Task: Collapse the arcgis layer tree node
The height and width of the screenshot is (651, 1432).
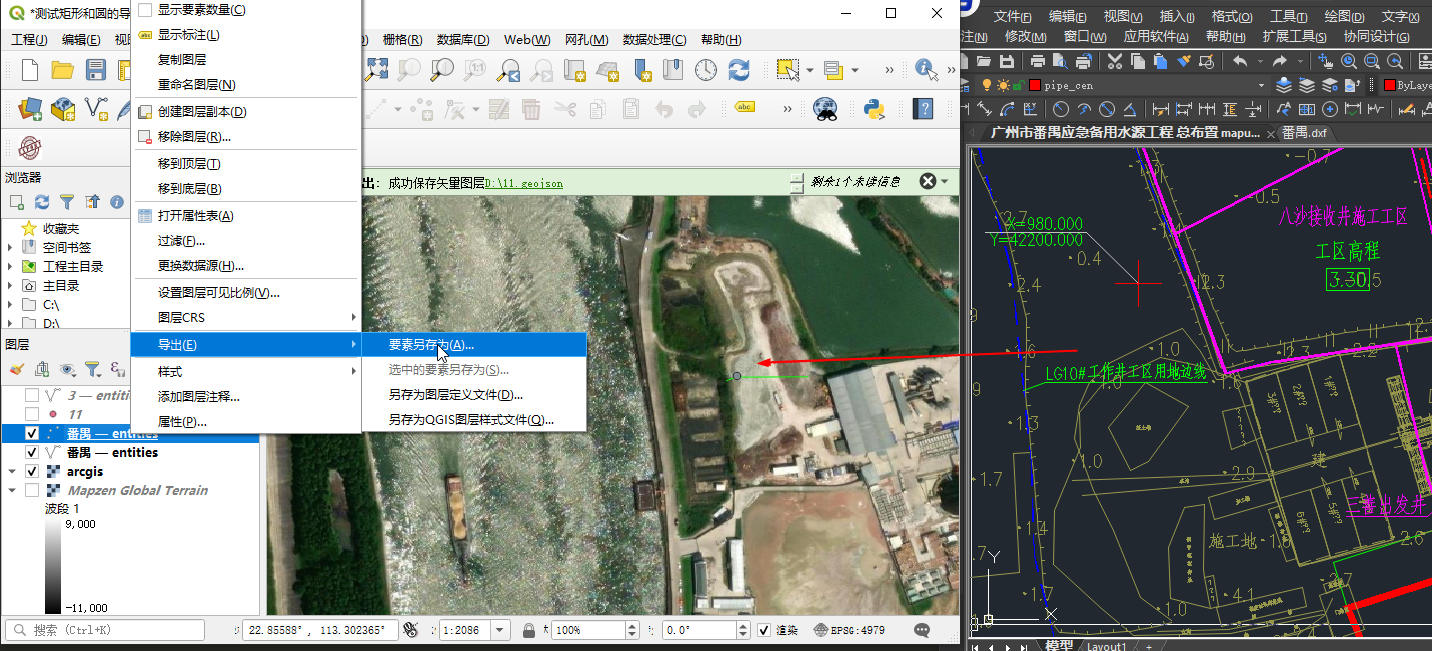Action: [11, 471]
